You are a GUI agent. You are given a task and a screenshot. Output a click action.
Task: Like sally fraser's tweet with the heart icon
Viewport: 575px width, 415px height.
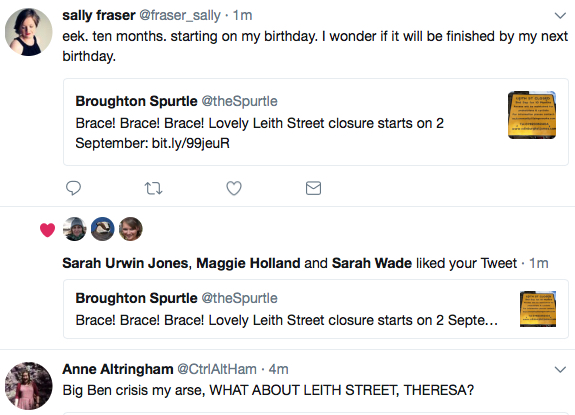point(234,188)
